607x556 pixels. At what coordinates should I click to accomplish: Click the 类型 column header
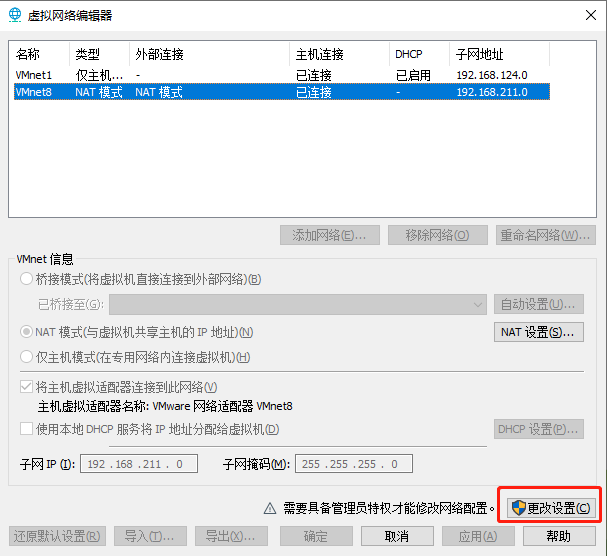(99, 54)
